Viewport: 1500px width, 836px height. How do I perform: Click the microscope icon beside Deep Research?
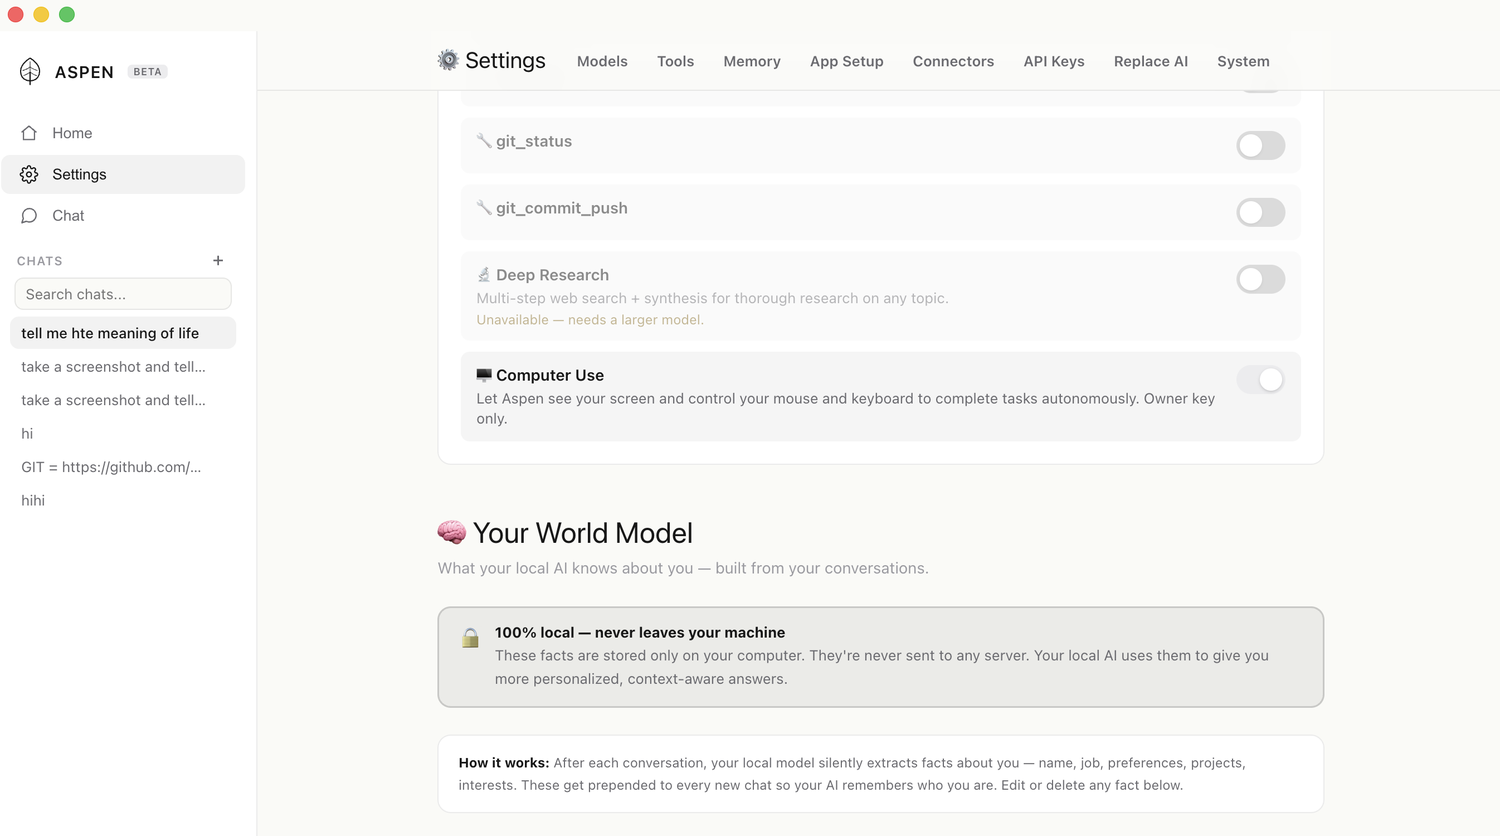(484, 275)
